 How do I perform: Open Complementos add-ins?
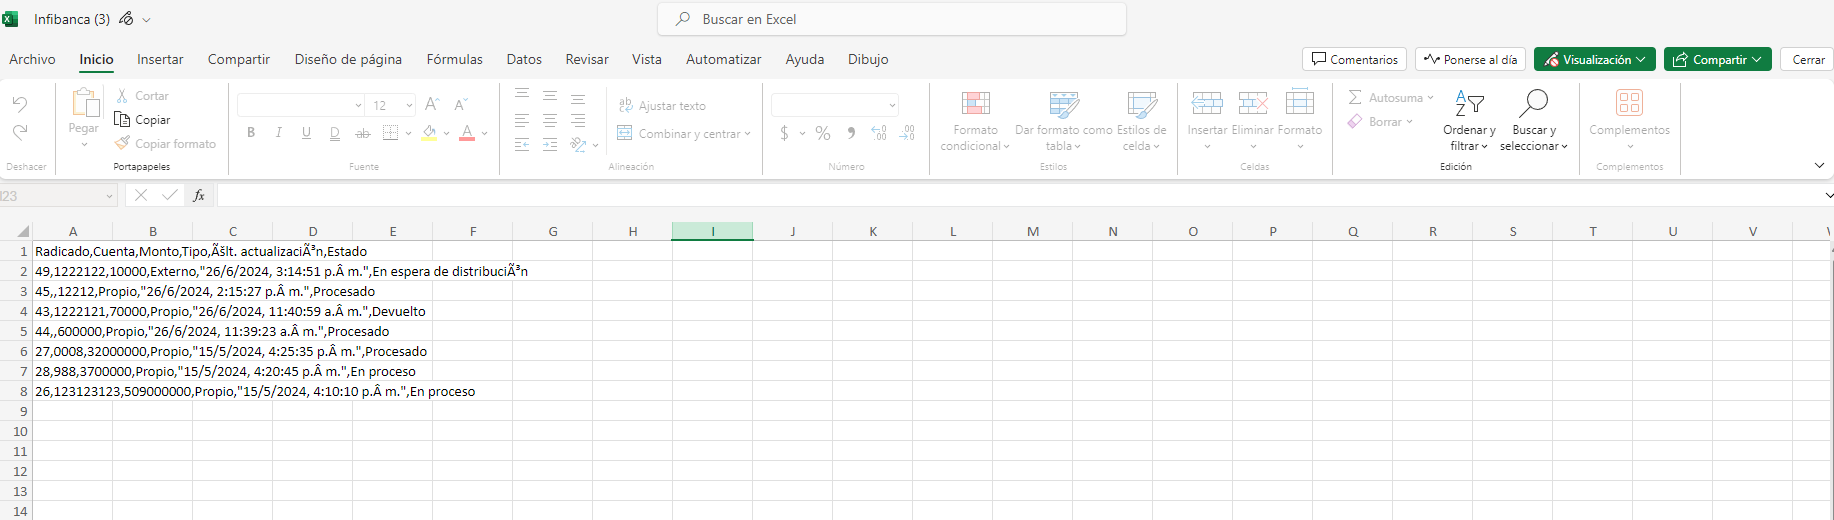(1629, 121)
